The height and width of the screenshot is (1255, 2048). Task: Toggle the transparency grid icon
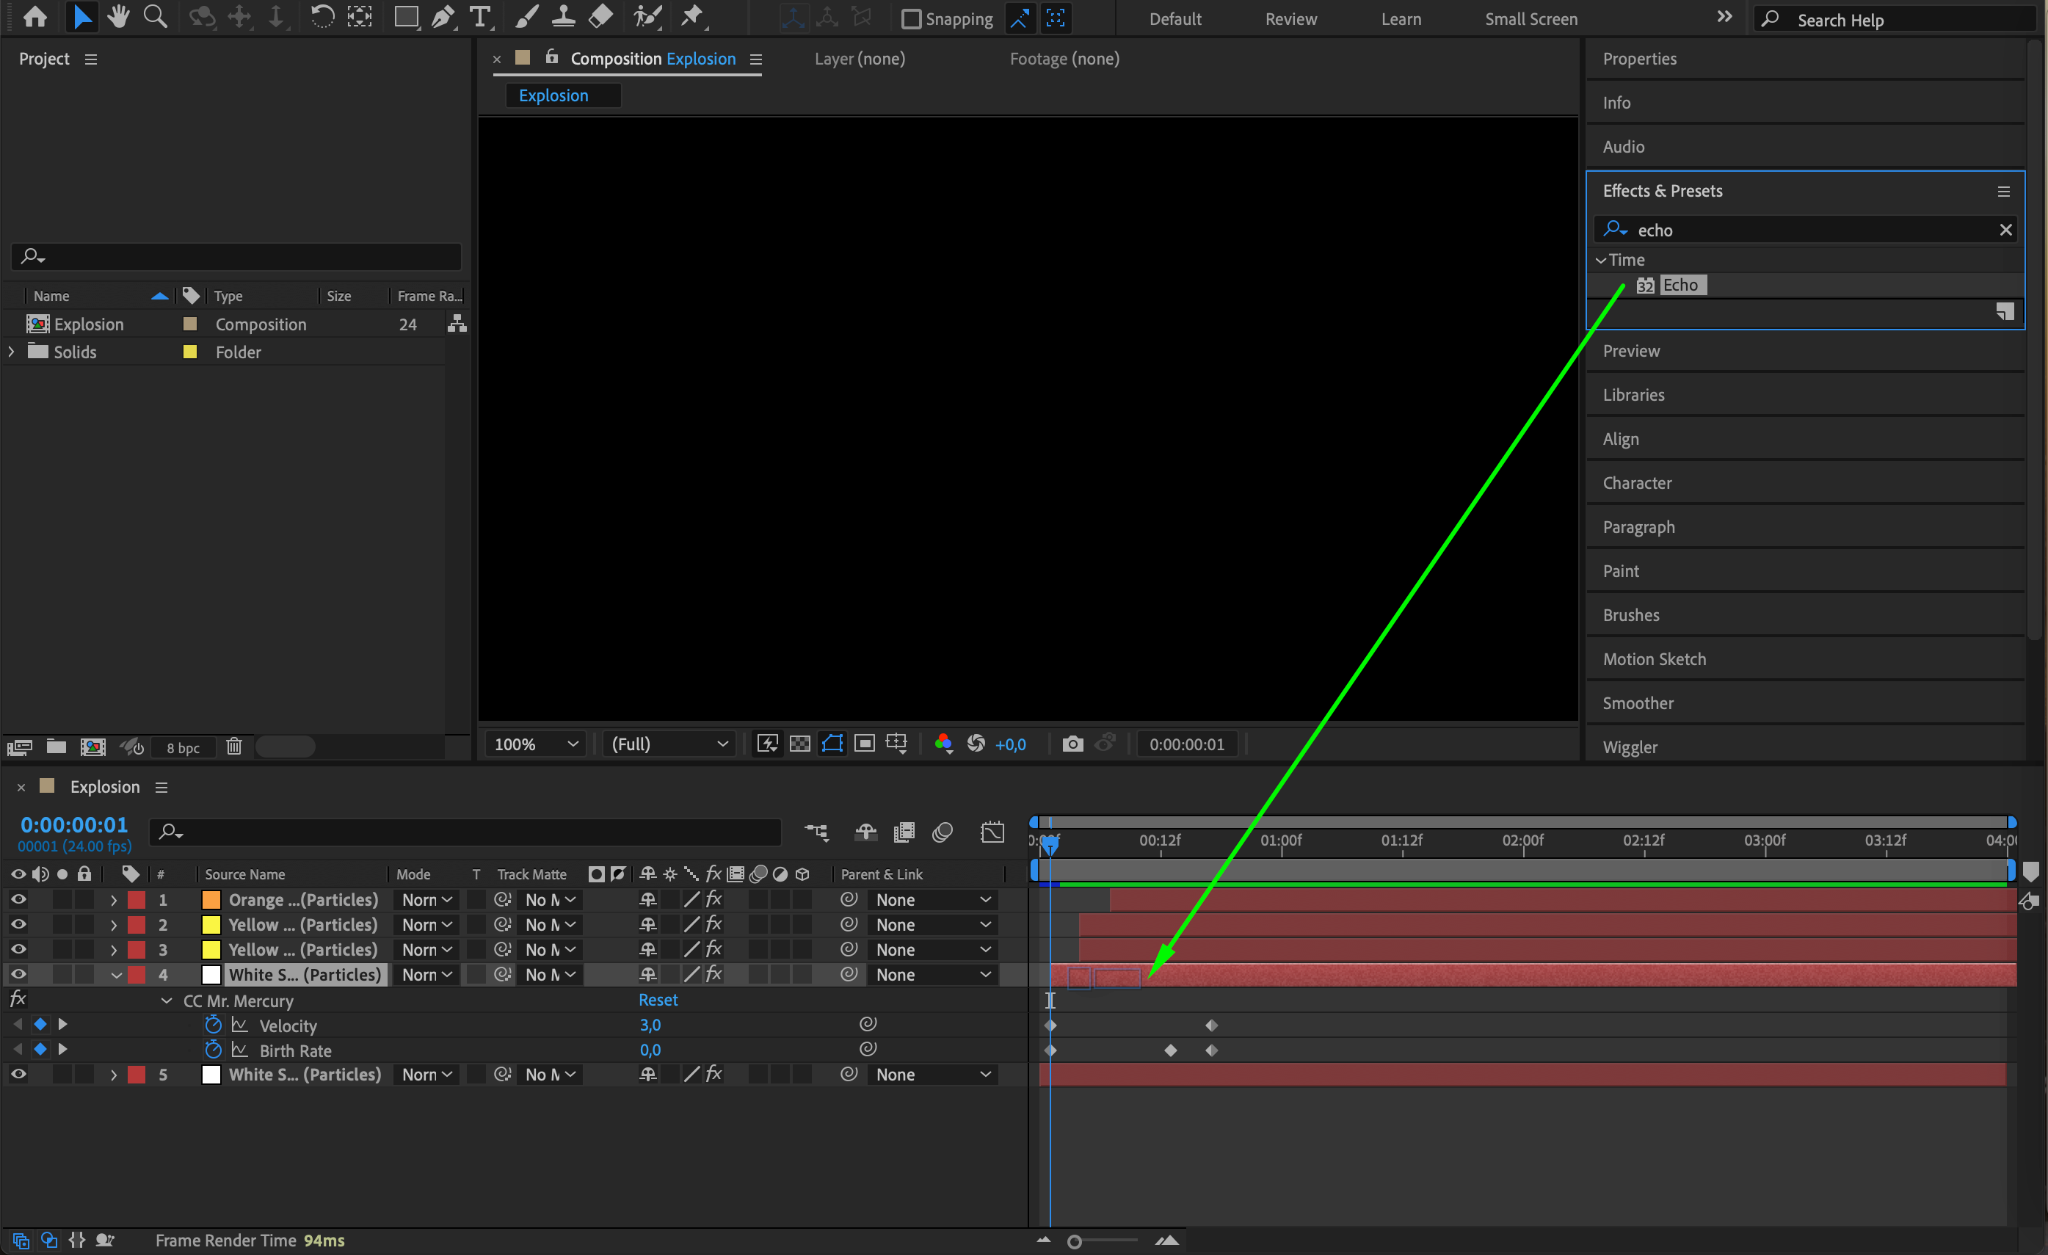coord(800,744)
